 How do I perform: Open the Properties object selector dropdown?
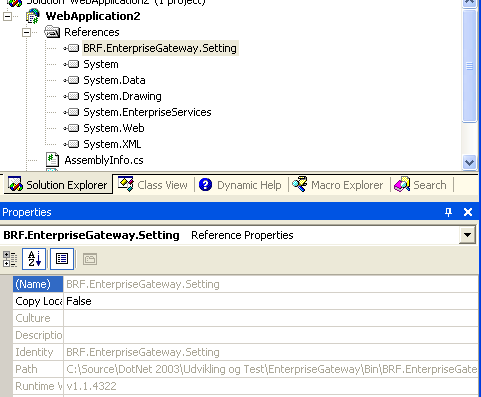[467, 235]
